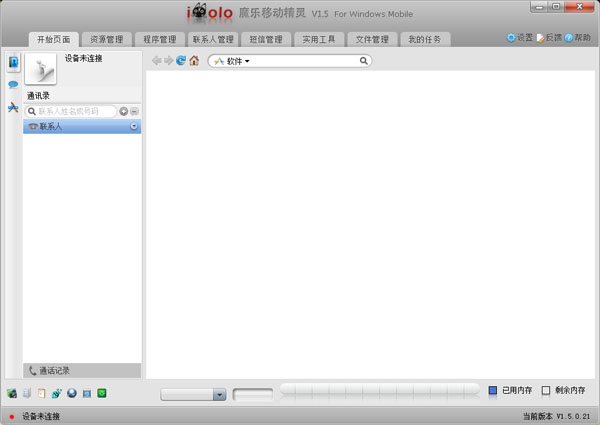The width and height of the screenshot is (600, 425).
Task: Open the 通话记录 section
Action: click(82, 371)
